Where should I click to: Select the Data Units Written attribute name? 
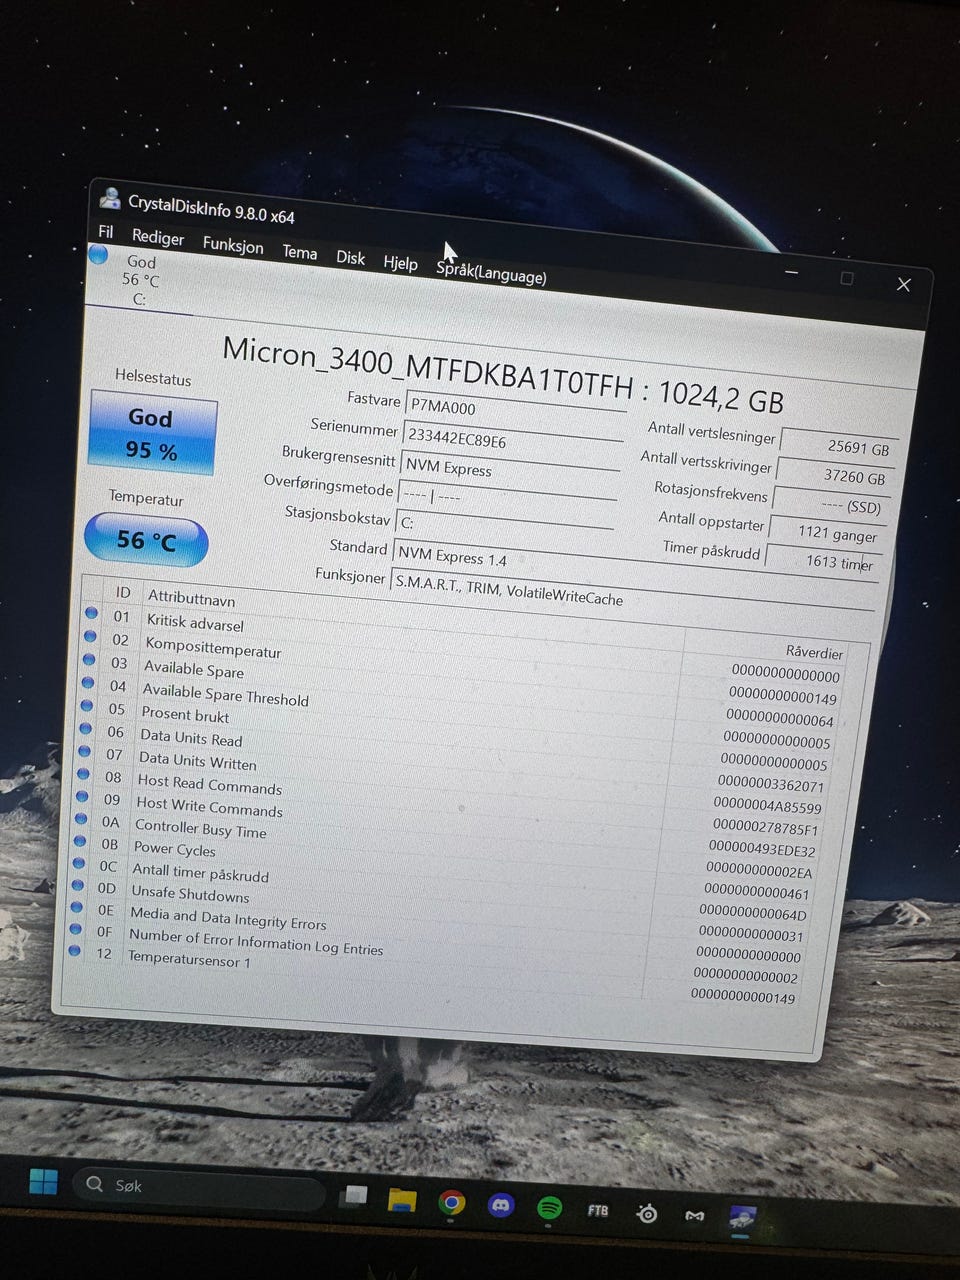pyautogui.click(x=198, y=762)
